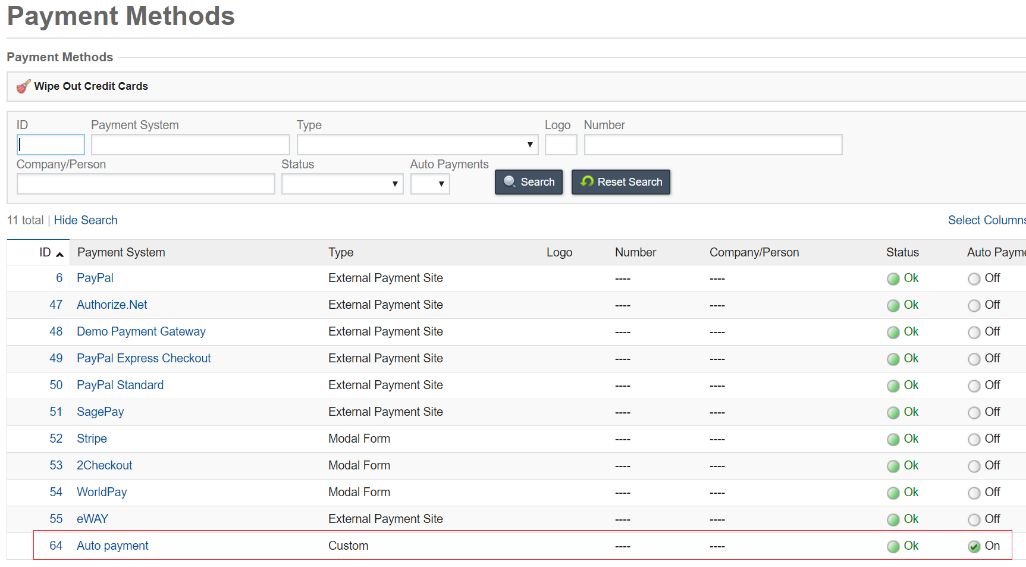Open the Demo Payment Gateway link
The height and width of the screenshot is (567, 1026).
click(141, 332)
